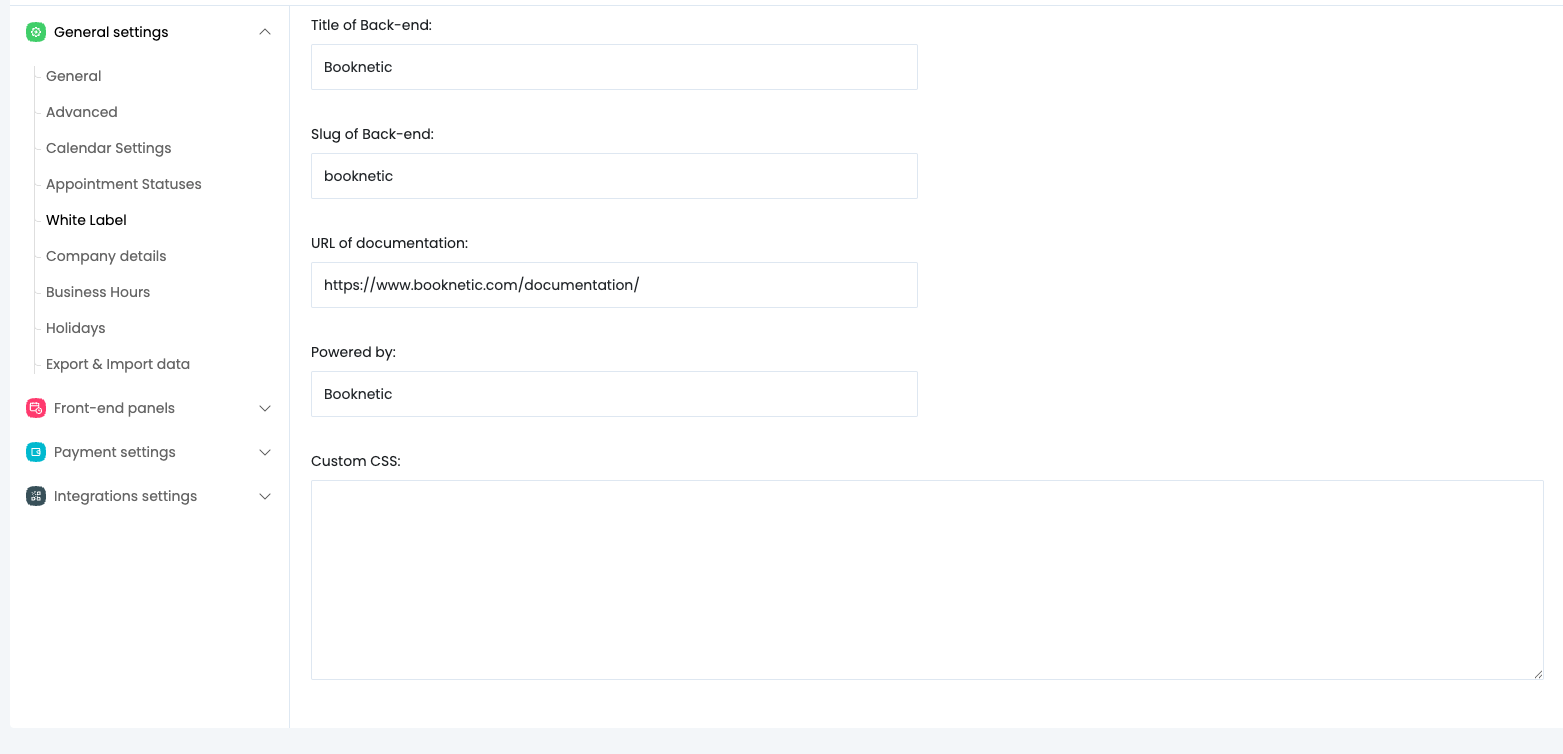Image resolution: width=1563 pixels, height=754 pixels.
Task: Grab the Custom CSS textarea resize handle
Action: pos(1538,674)
